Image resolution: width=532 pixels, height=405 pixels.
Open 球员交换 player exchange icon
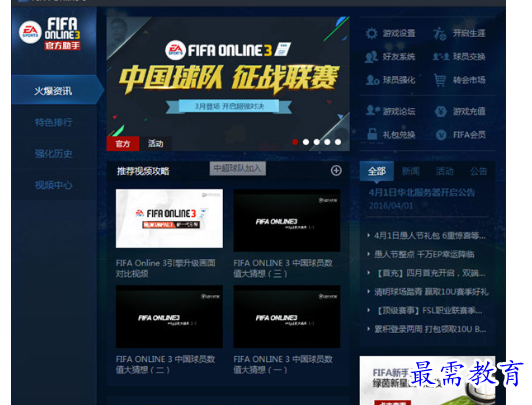pos(441,57)
